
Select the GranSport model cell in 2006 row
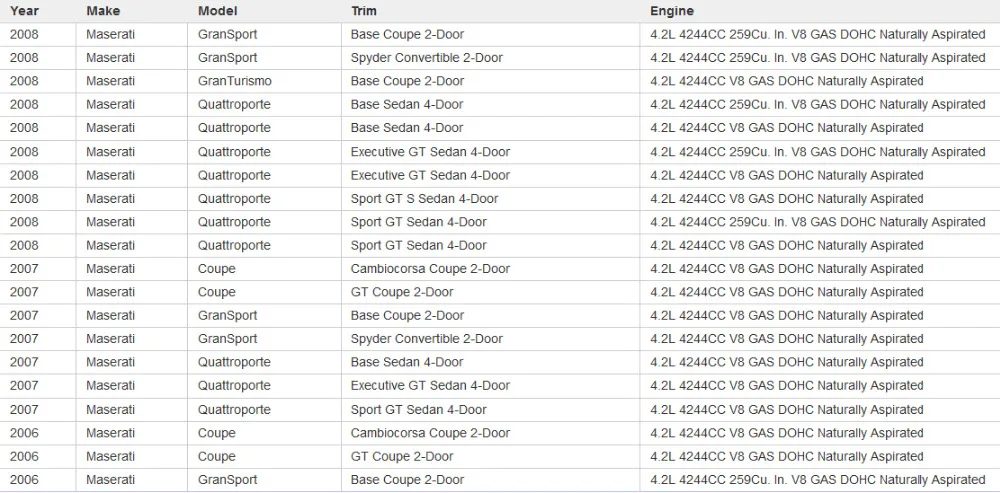[228, 480]
